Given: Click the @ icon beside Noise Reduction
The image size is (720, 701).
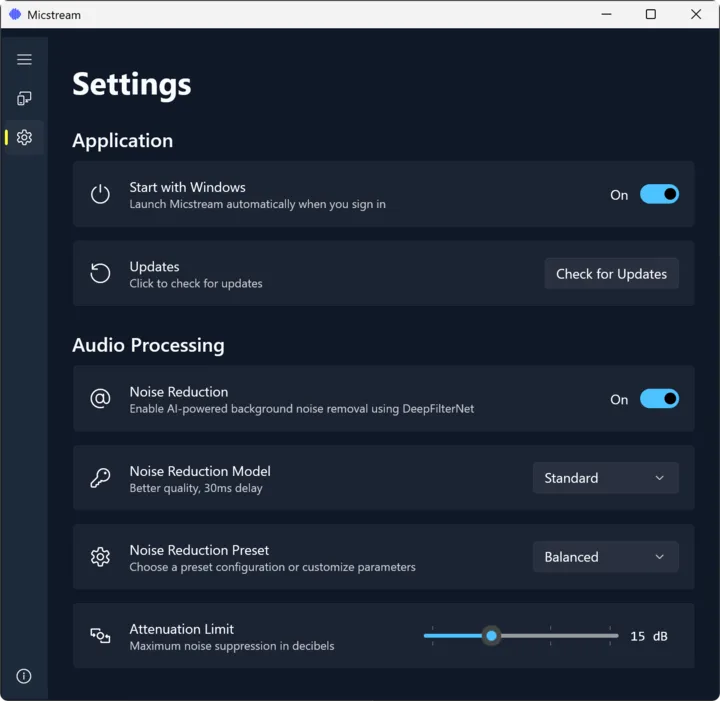Looking at the screenshot, I should tap(100, 398).
